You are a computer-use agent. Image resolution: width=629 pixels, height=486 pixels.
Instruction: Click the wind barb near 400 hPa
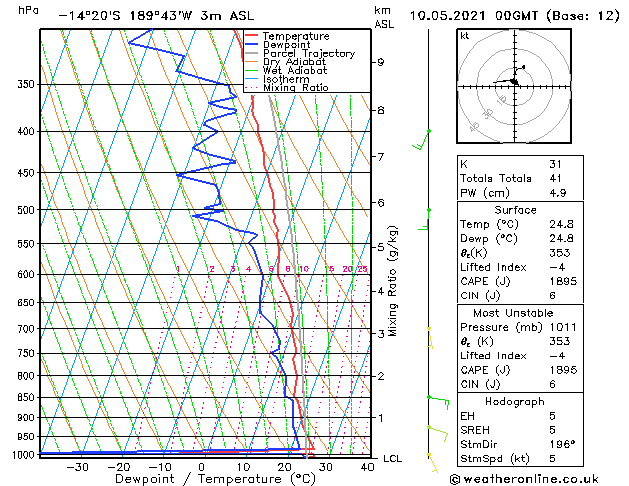[424, 140]
